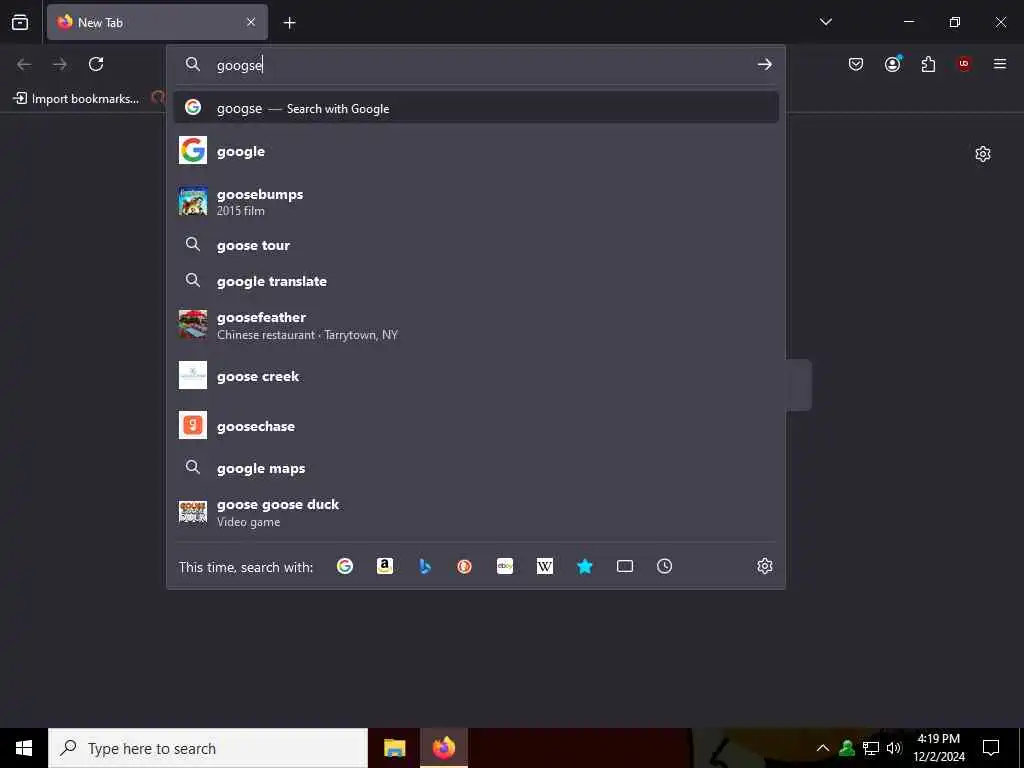Choose goosefeather Chinese restaurant suggestion
Viewport: 1024px width, 768px height.
click(475, 325)
